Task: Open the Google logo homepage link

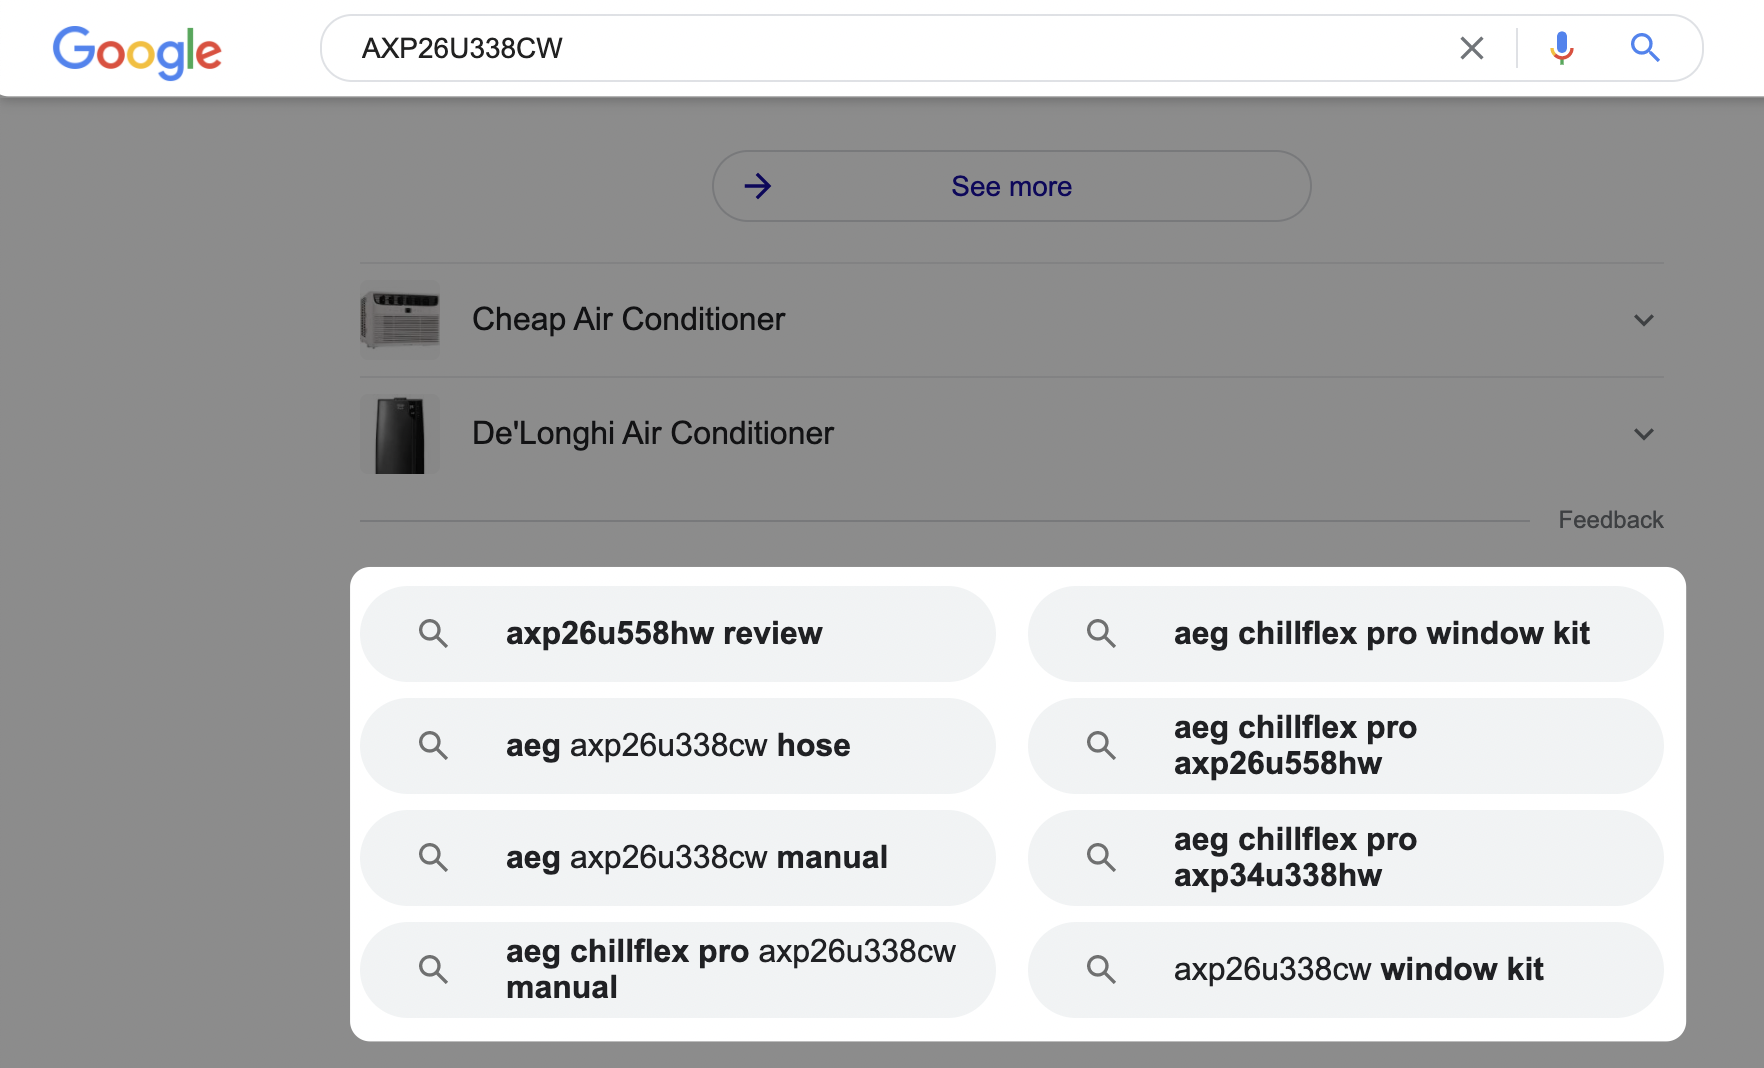Action: point(137,51)
